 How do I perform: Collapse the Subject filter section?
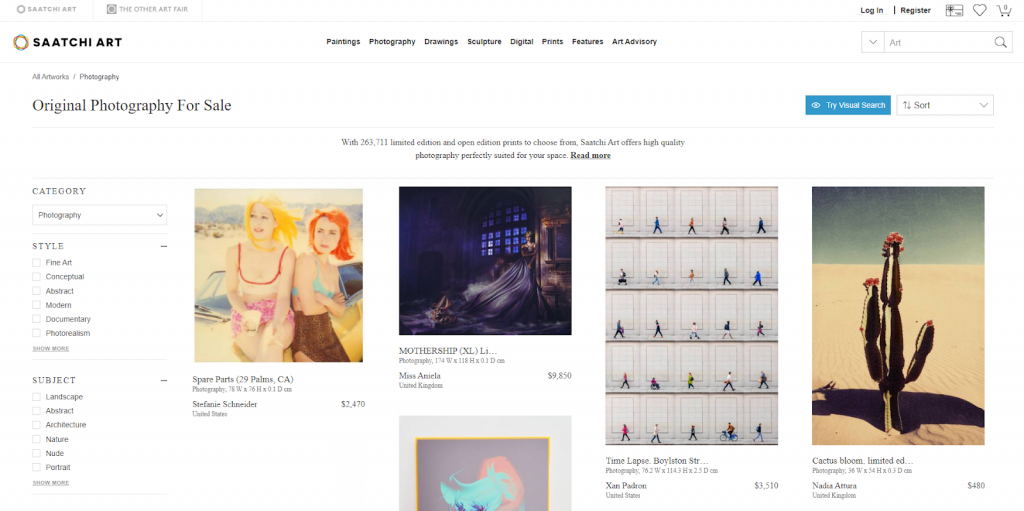tap(163, 380)
